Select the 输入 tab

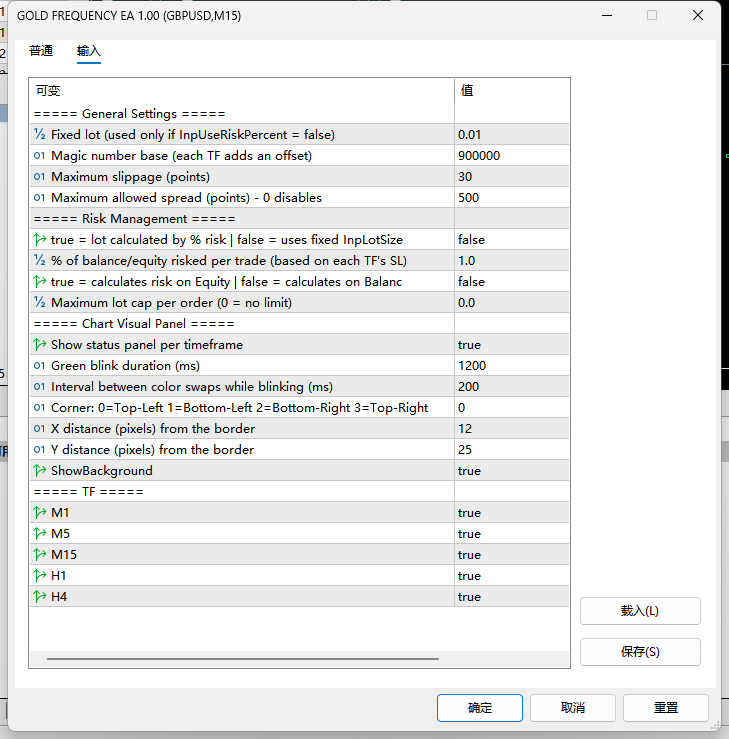pyautogui.click(x=89, y=51)
